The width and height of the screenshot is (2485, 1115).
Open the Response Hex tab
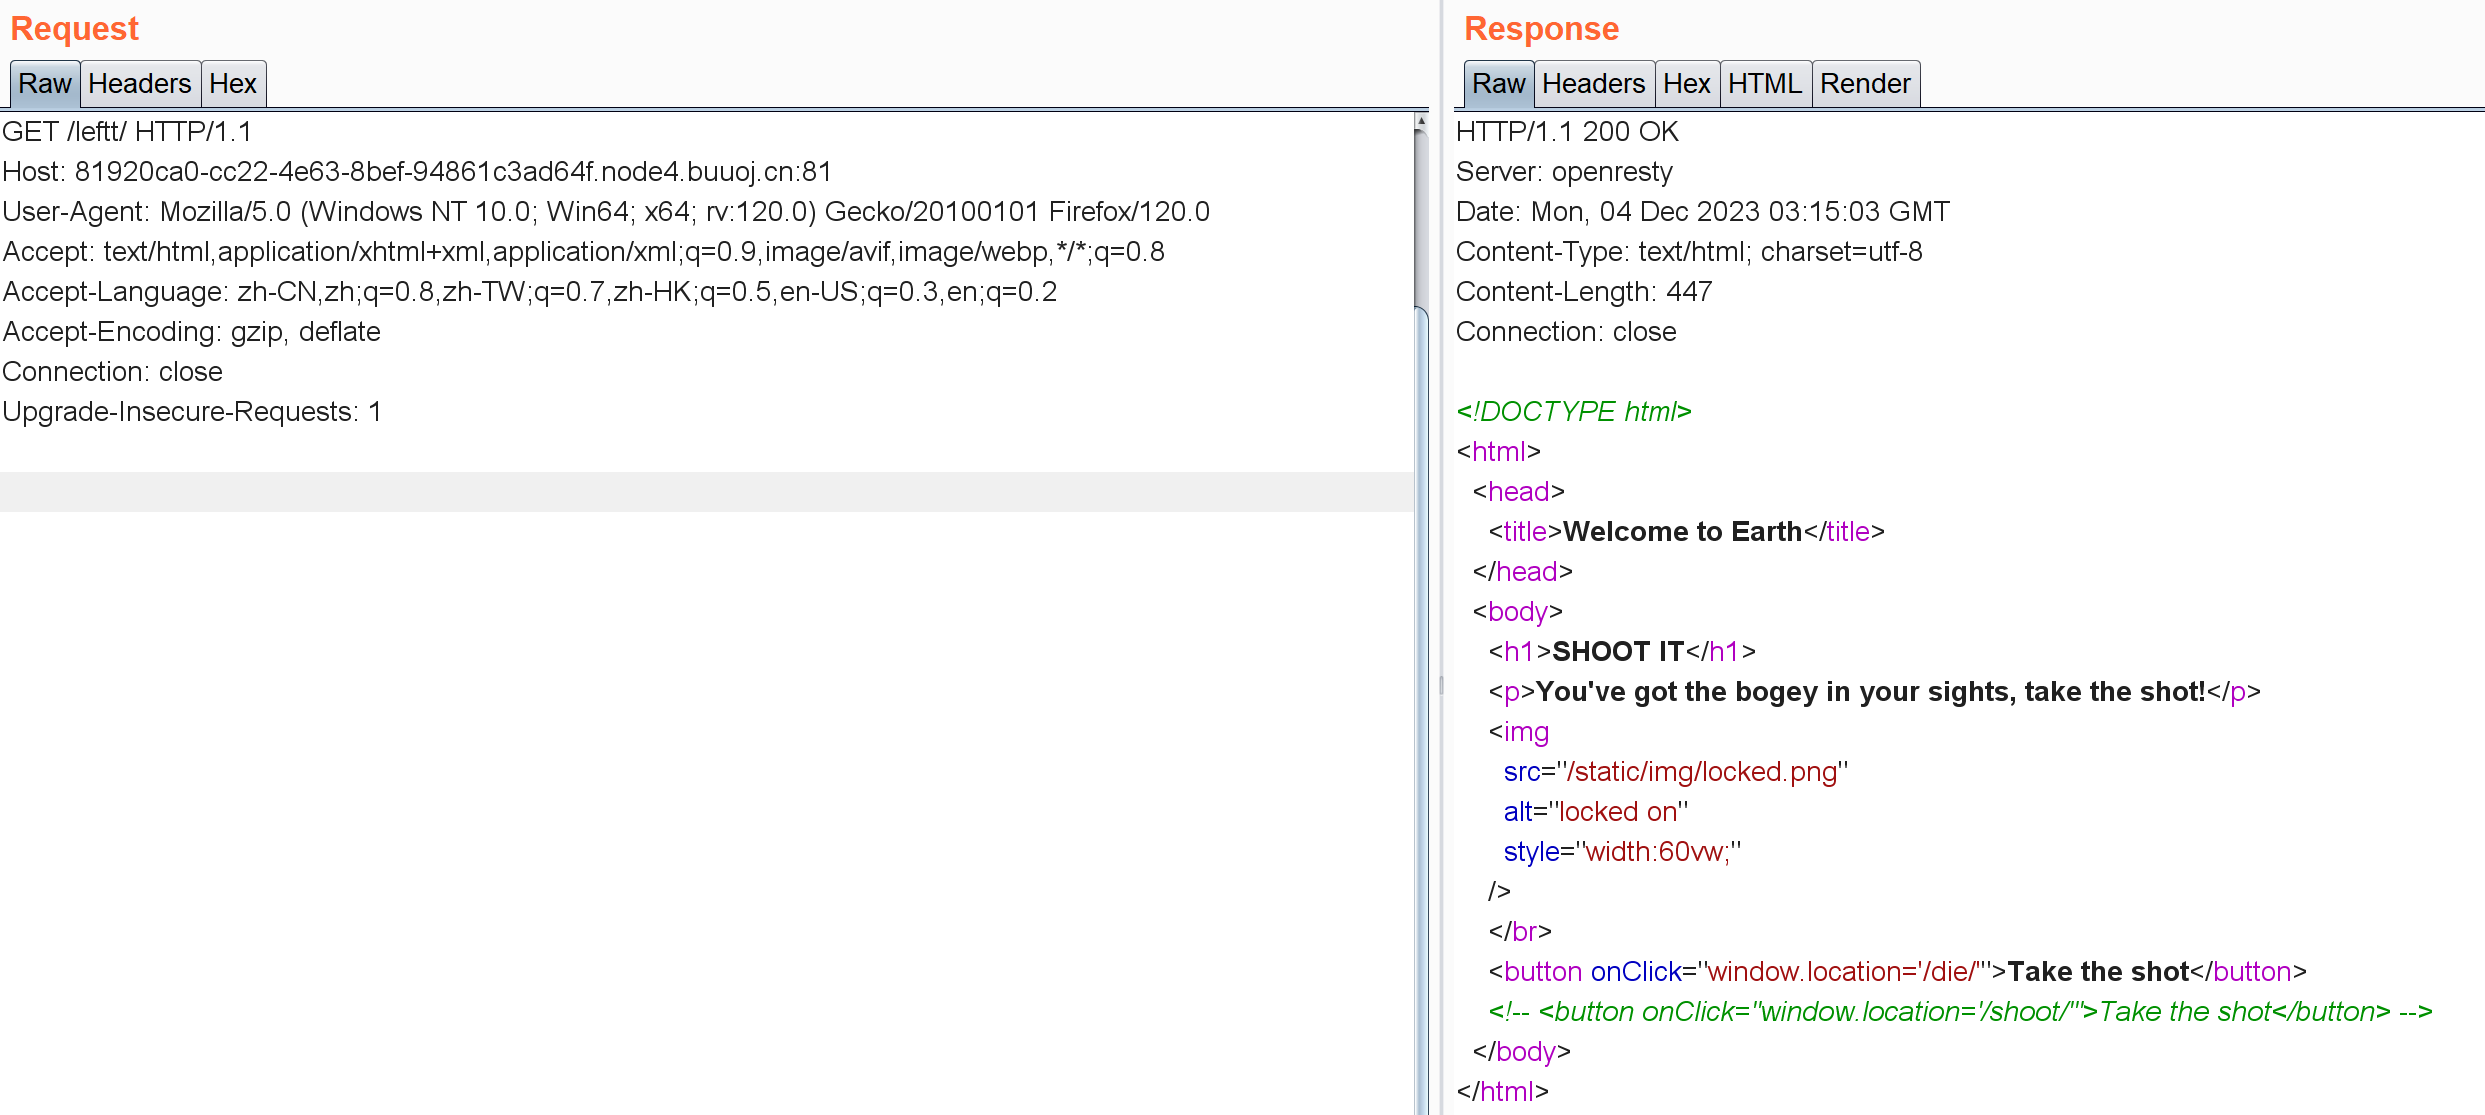[x=1687, y=84]
